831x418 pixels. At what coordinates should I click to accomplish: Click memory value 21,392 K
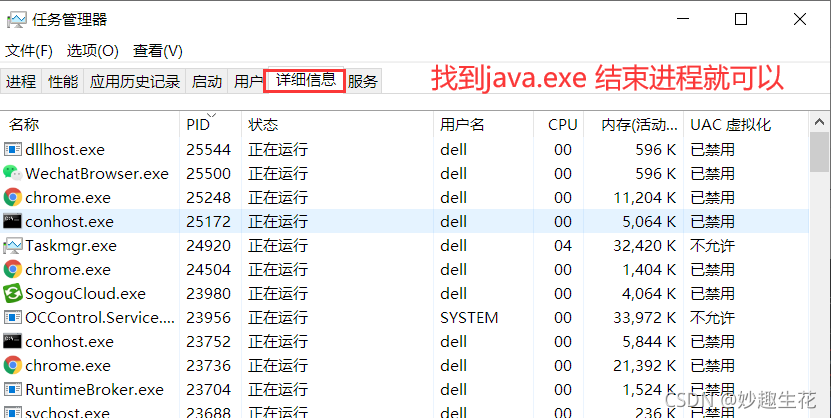click(645, 366)
